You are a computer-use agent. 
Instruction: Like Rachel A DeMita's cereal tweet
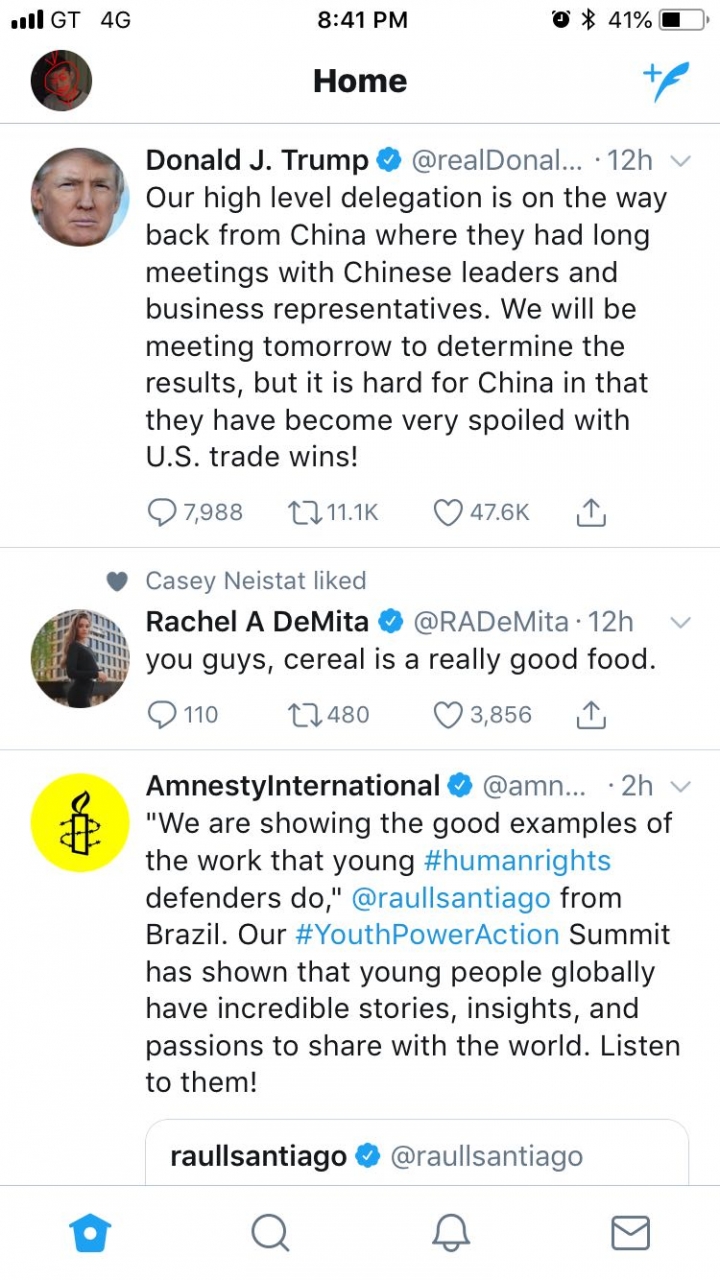[x=448, y=715]
